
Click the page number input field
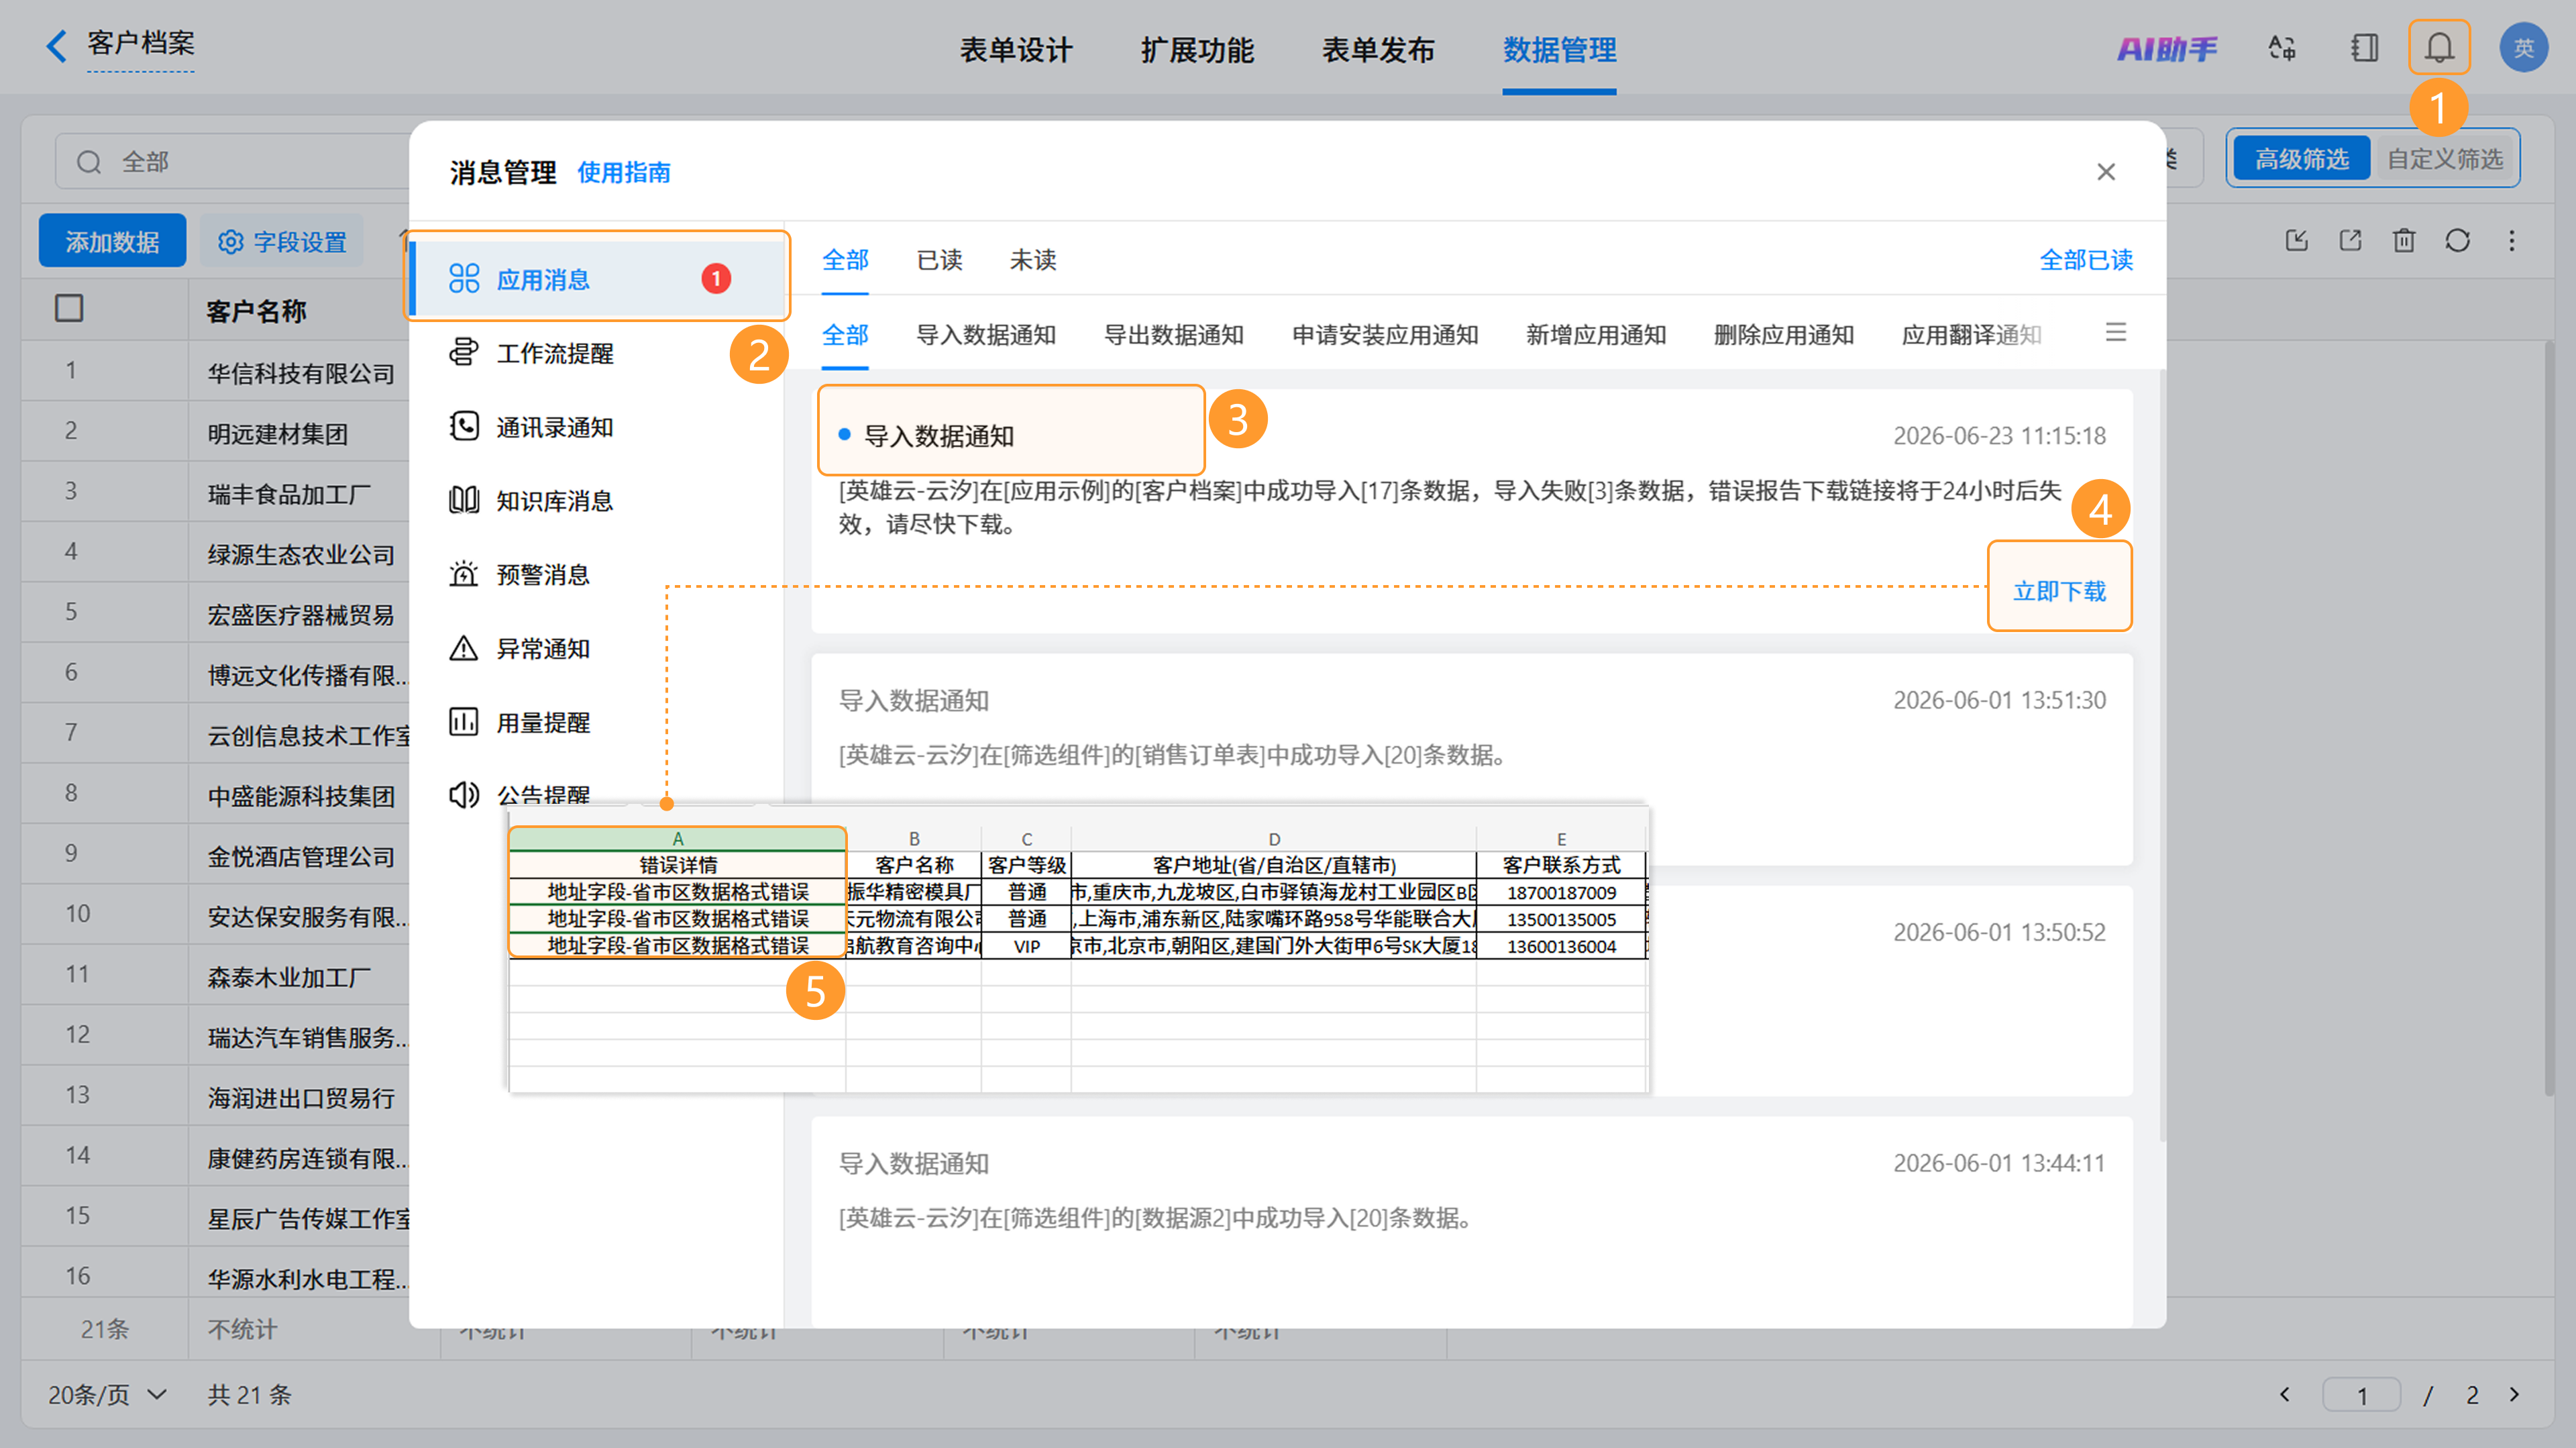coord(2361,1394)
